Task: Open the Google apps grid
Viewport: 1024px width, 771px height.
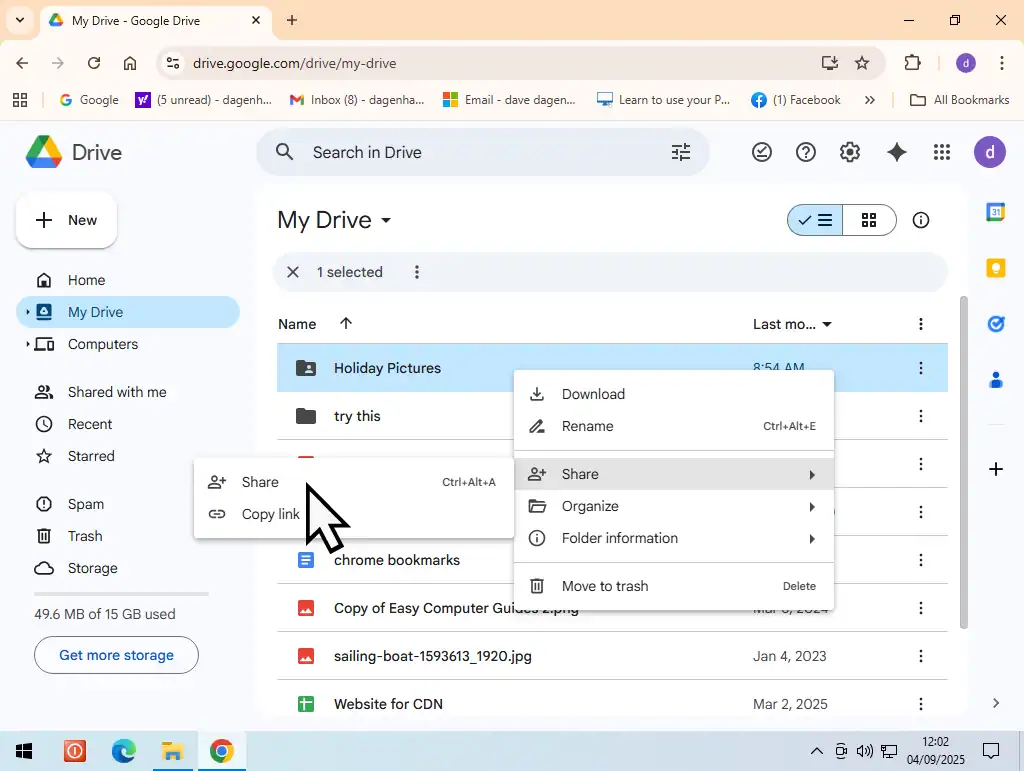Action: (941, 152)
